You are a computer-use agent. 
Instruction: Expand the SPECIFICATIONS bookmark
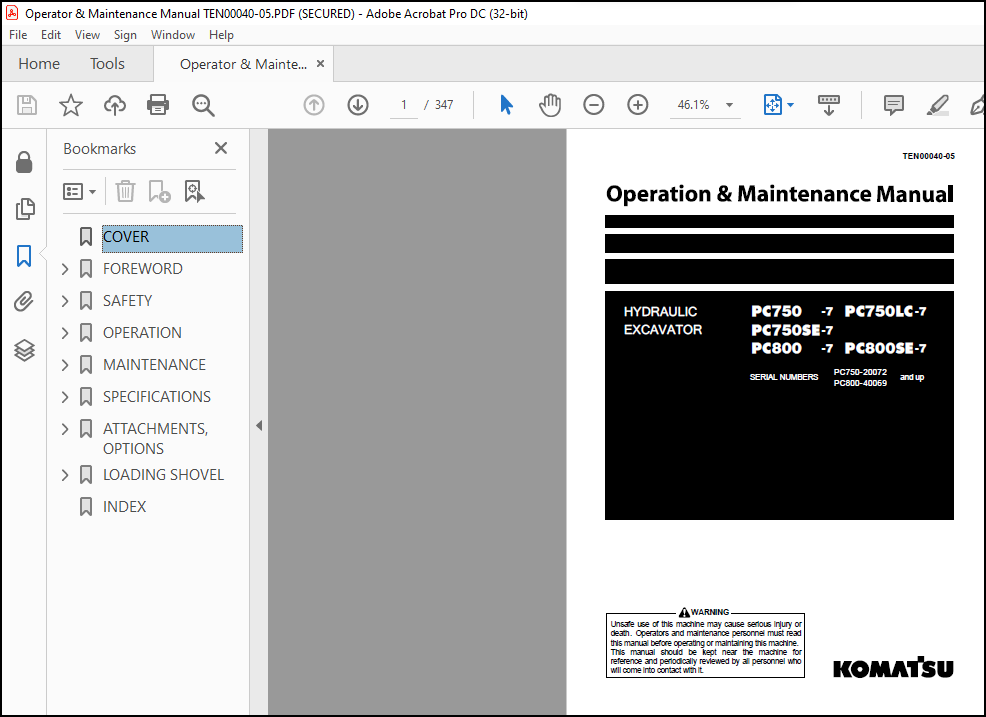click(65, 397)
